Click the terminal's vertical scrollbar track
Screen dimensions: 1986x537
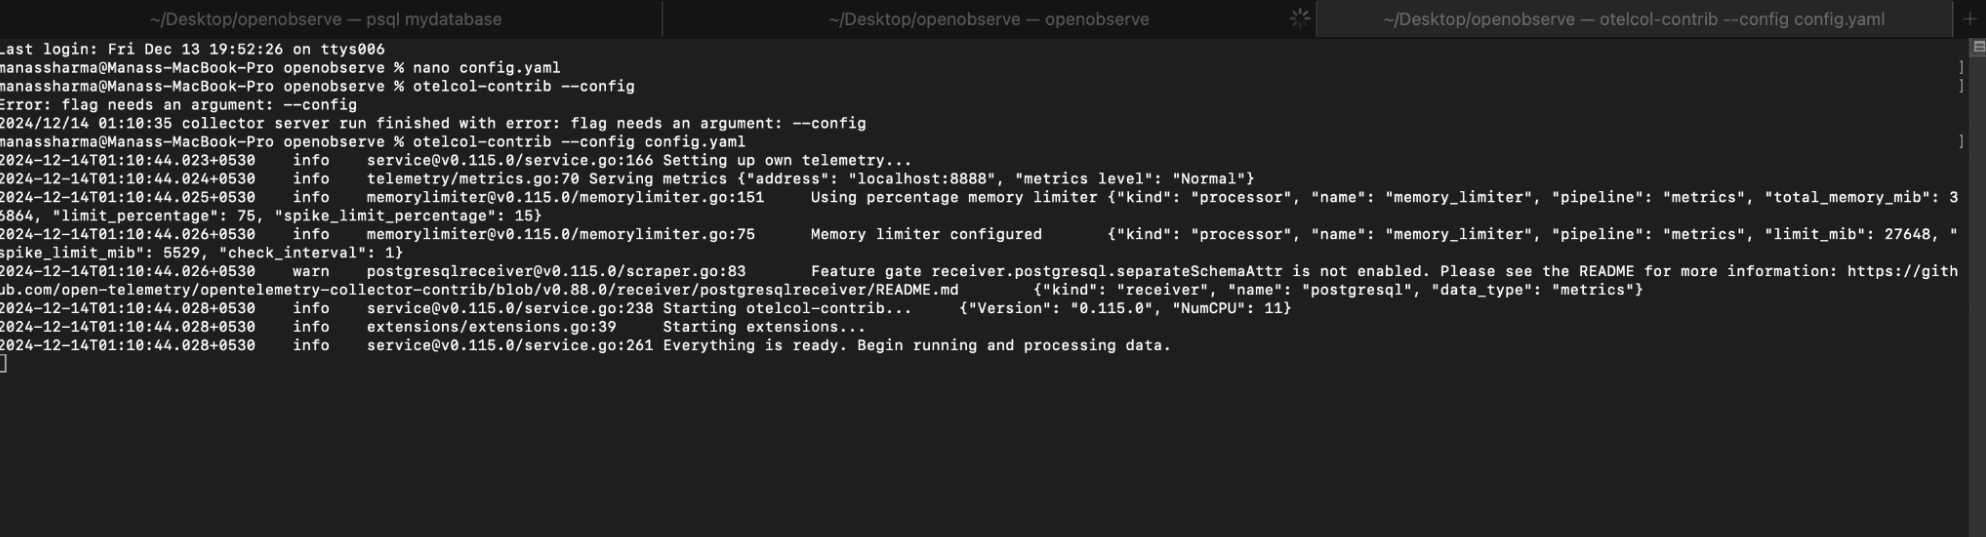[1977, 300]
